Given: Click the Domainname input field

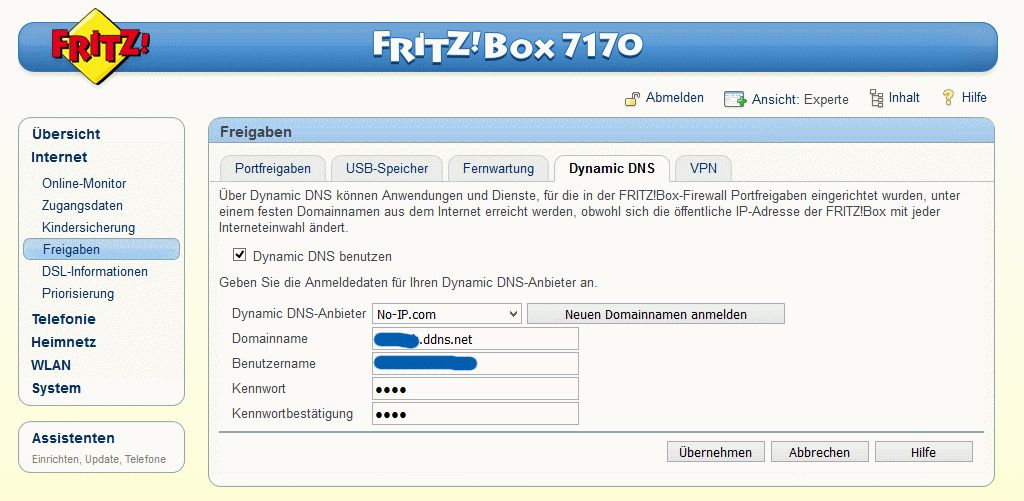Looking at the screenshot, I should [475, 339].
